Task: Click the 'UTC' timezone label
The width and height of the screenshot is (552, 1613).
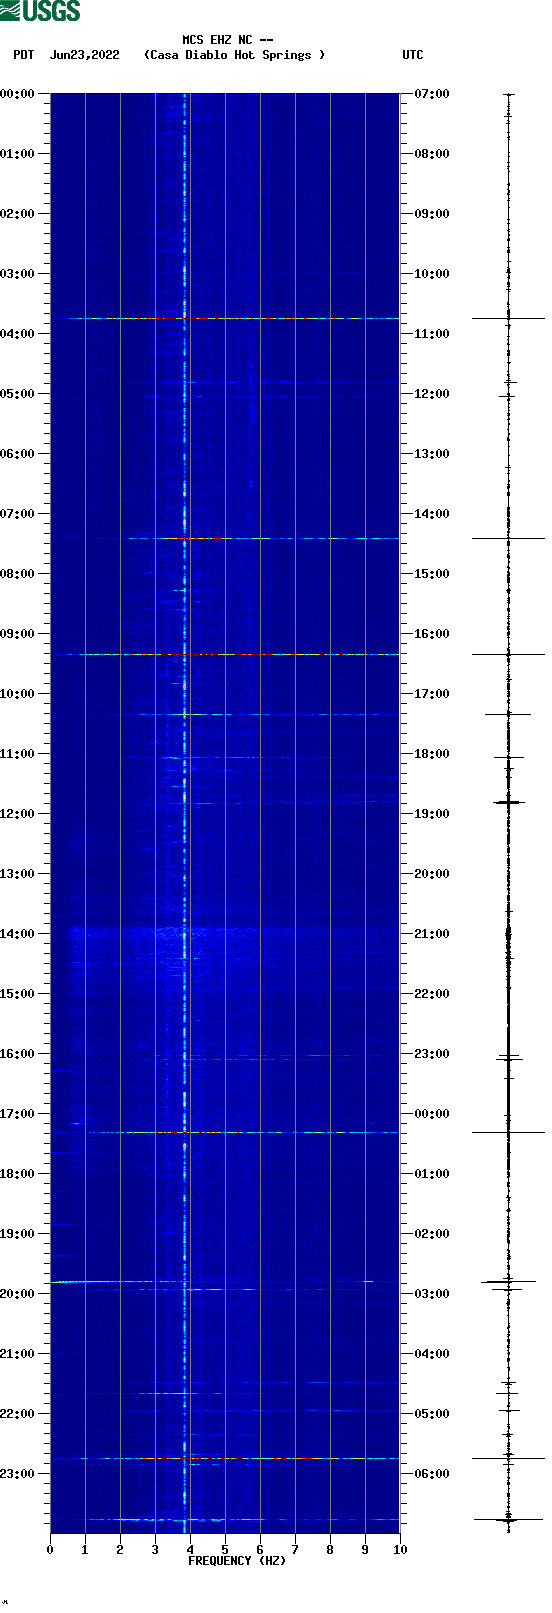Action: point(413,55)
